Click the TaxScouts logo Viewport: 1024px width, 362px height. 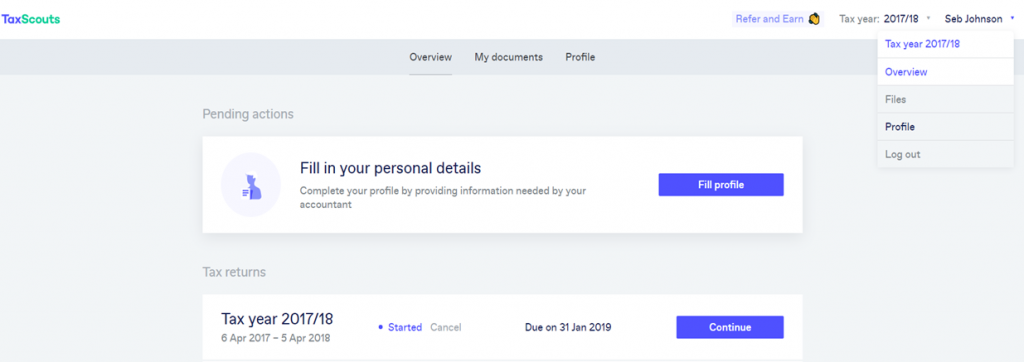coord(31,20)
